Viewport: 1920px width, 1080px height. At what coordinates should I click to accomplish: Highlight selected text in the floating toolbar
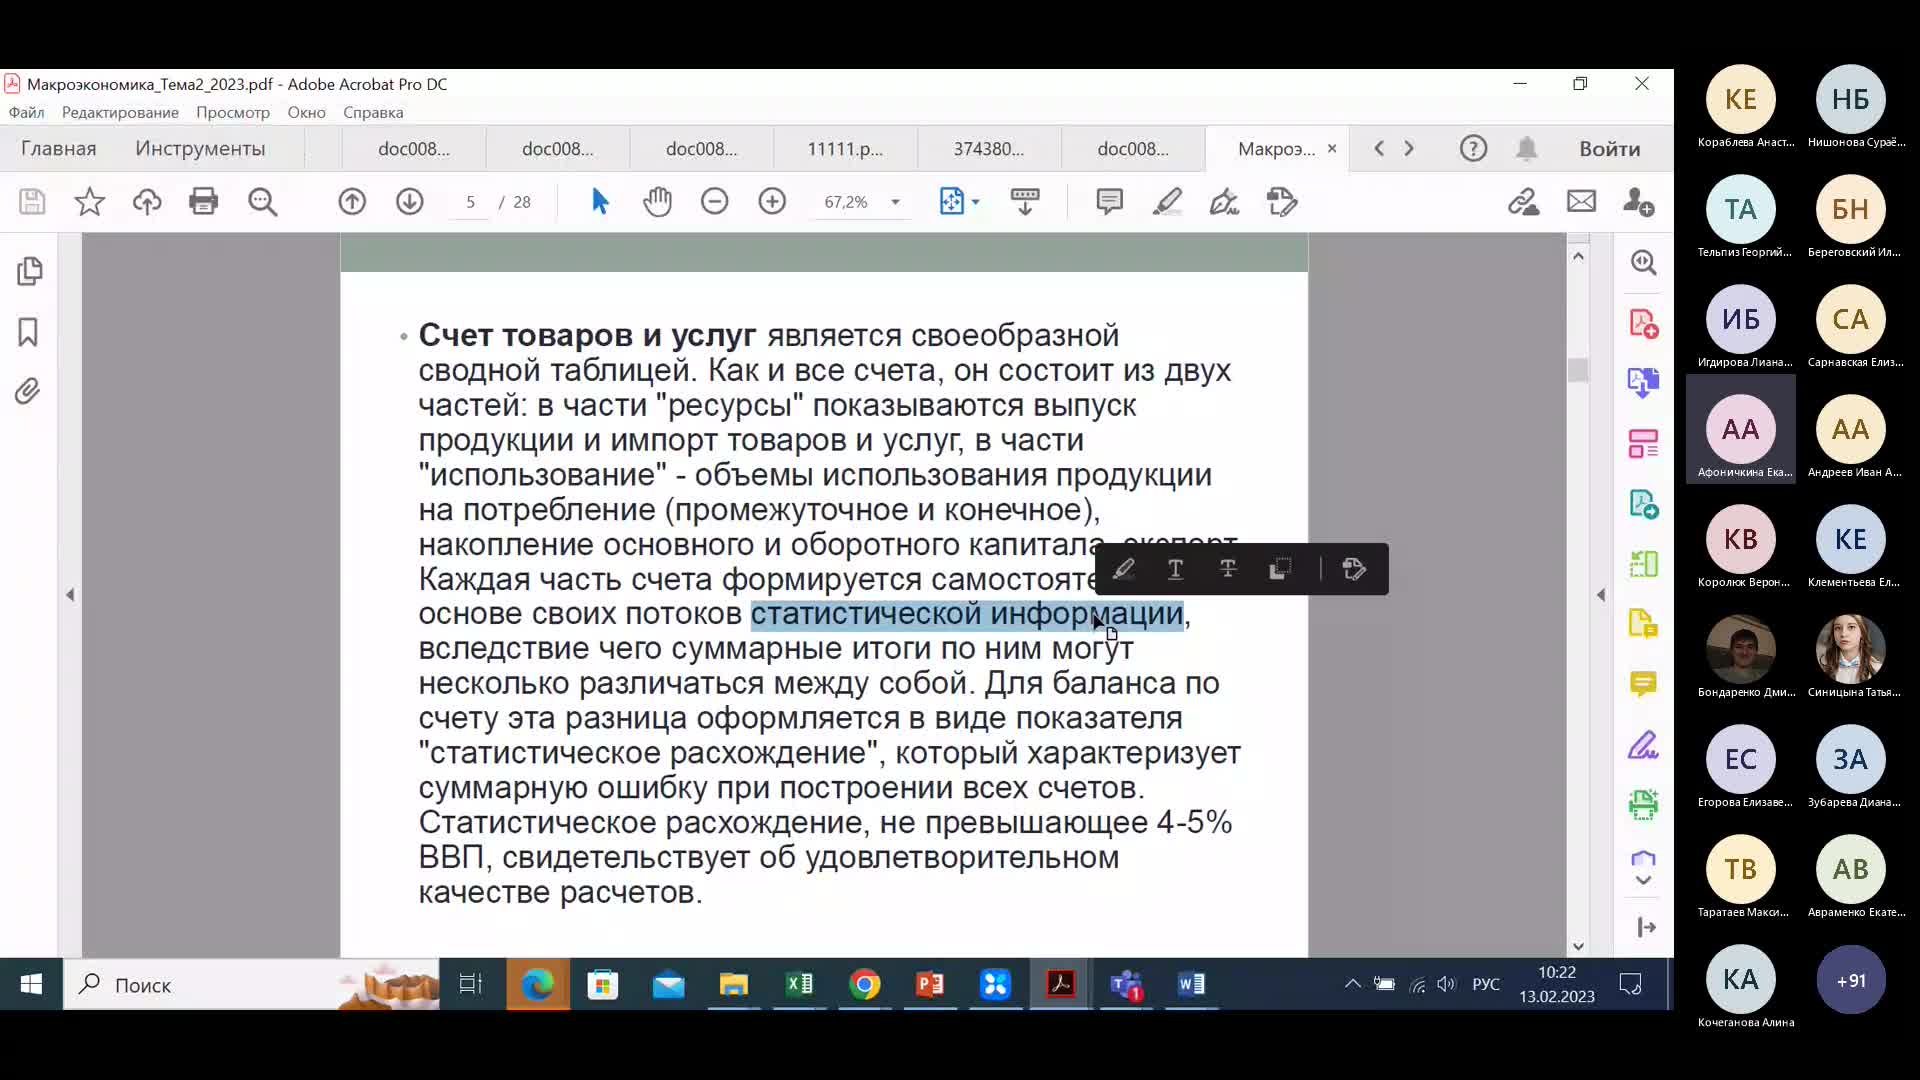click(x=1123, y=569)
